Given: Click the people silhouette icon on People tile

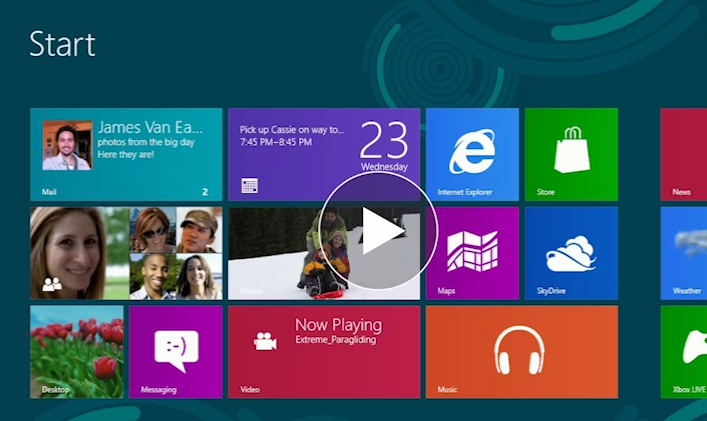Looking at the screenshot, I should 52,284.
